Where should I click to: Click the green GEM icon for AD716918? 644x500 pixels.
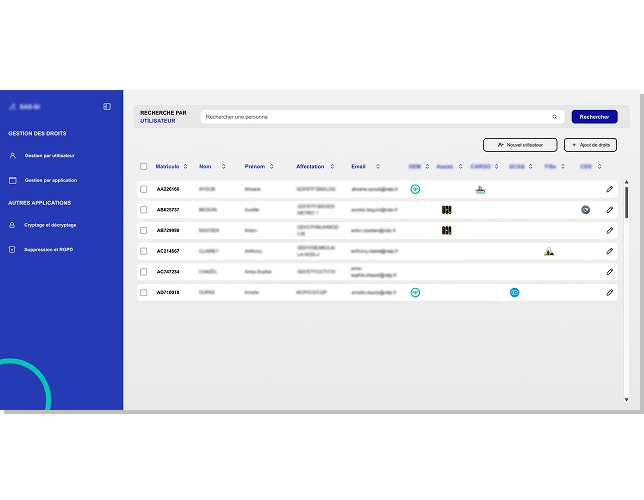pyautogui.click(x=415, y=292)
